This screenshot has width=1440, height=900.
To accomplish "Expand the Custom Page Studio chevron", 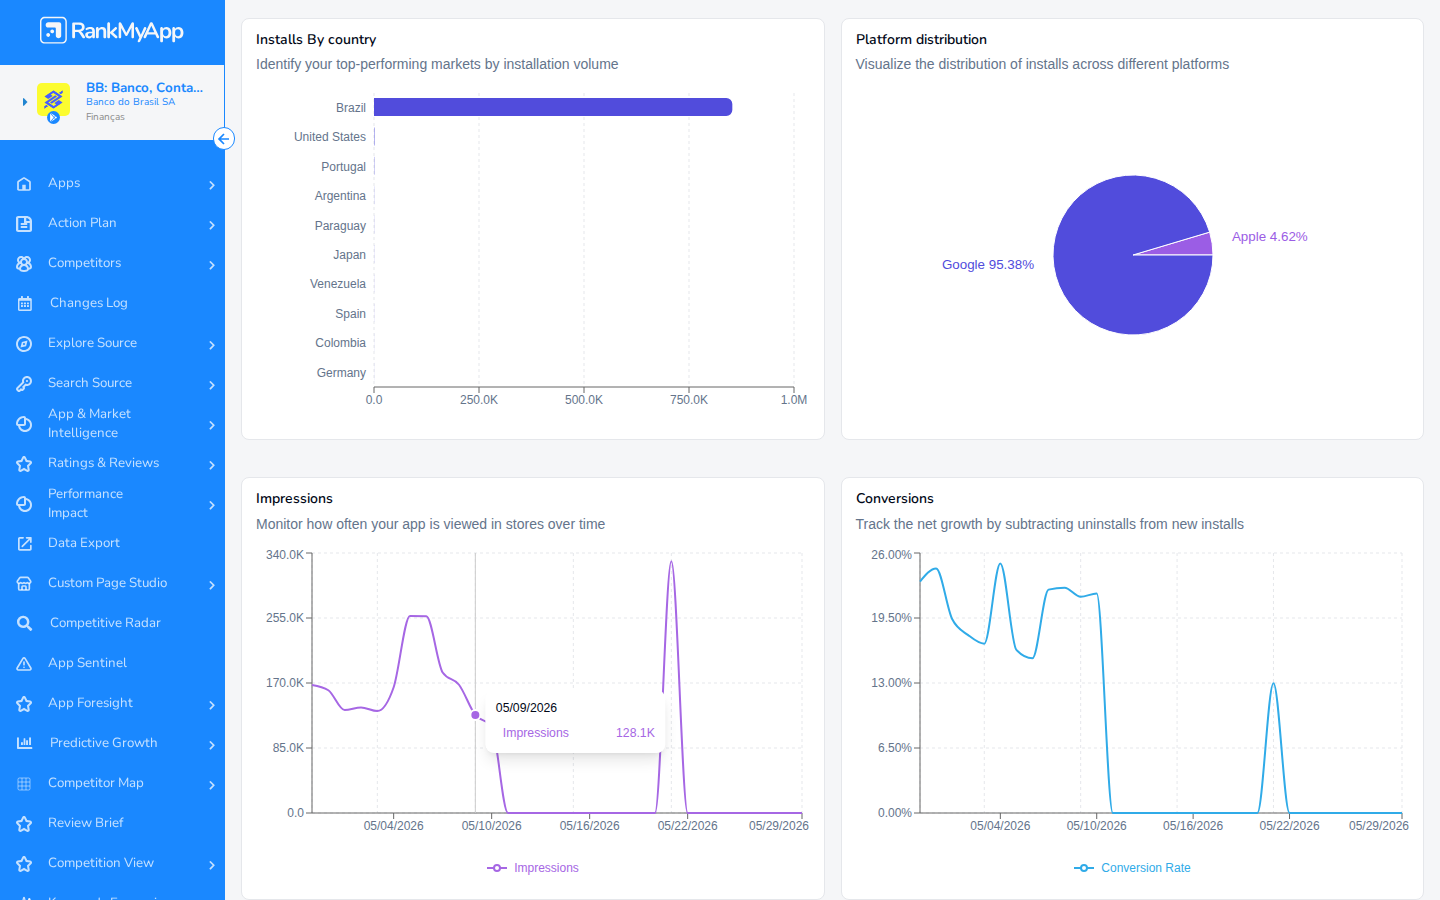I will click(212, 585).
